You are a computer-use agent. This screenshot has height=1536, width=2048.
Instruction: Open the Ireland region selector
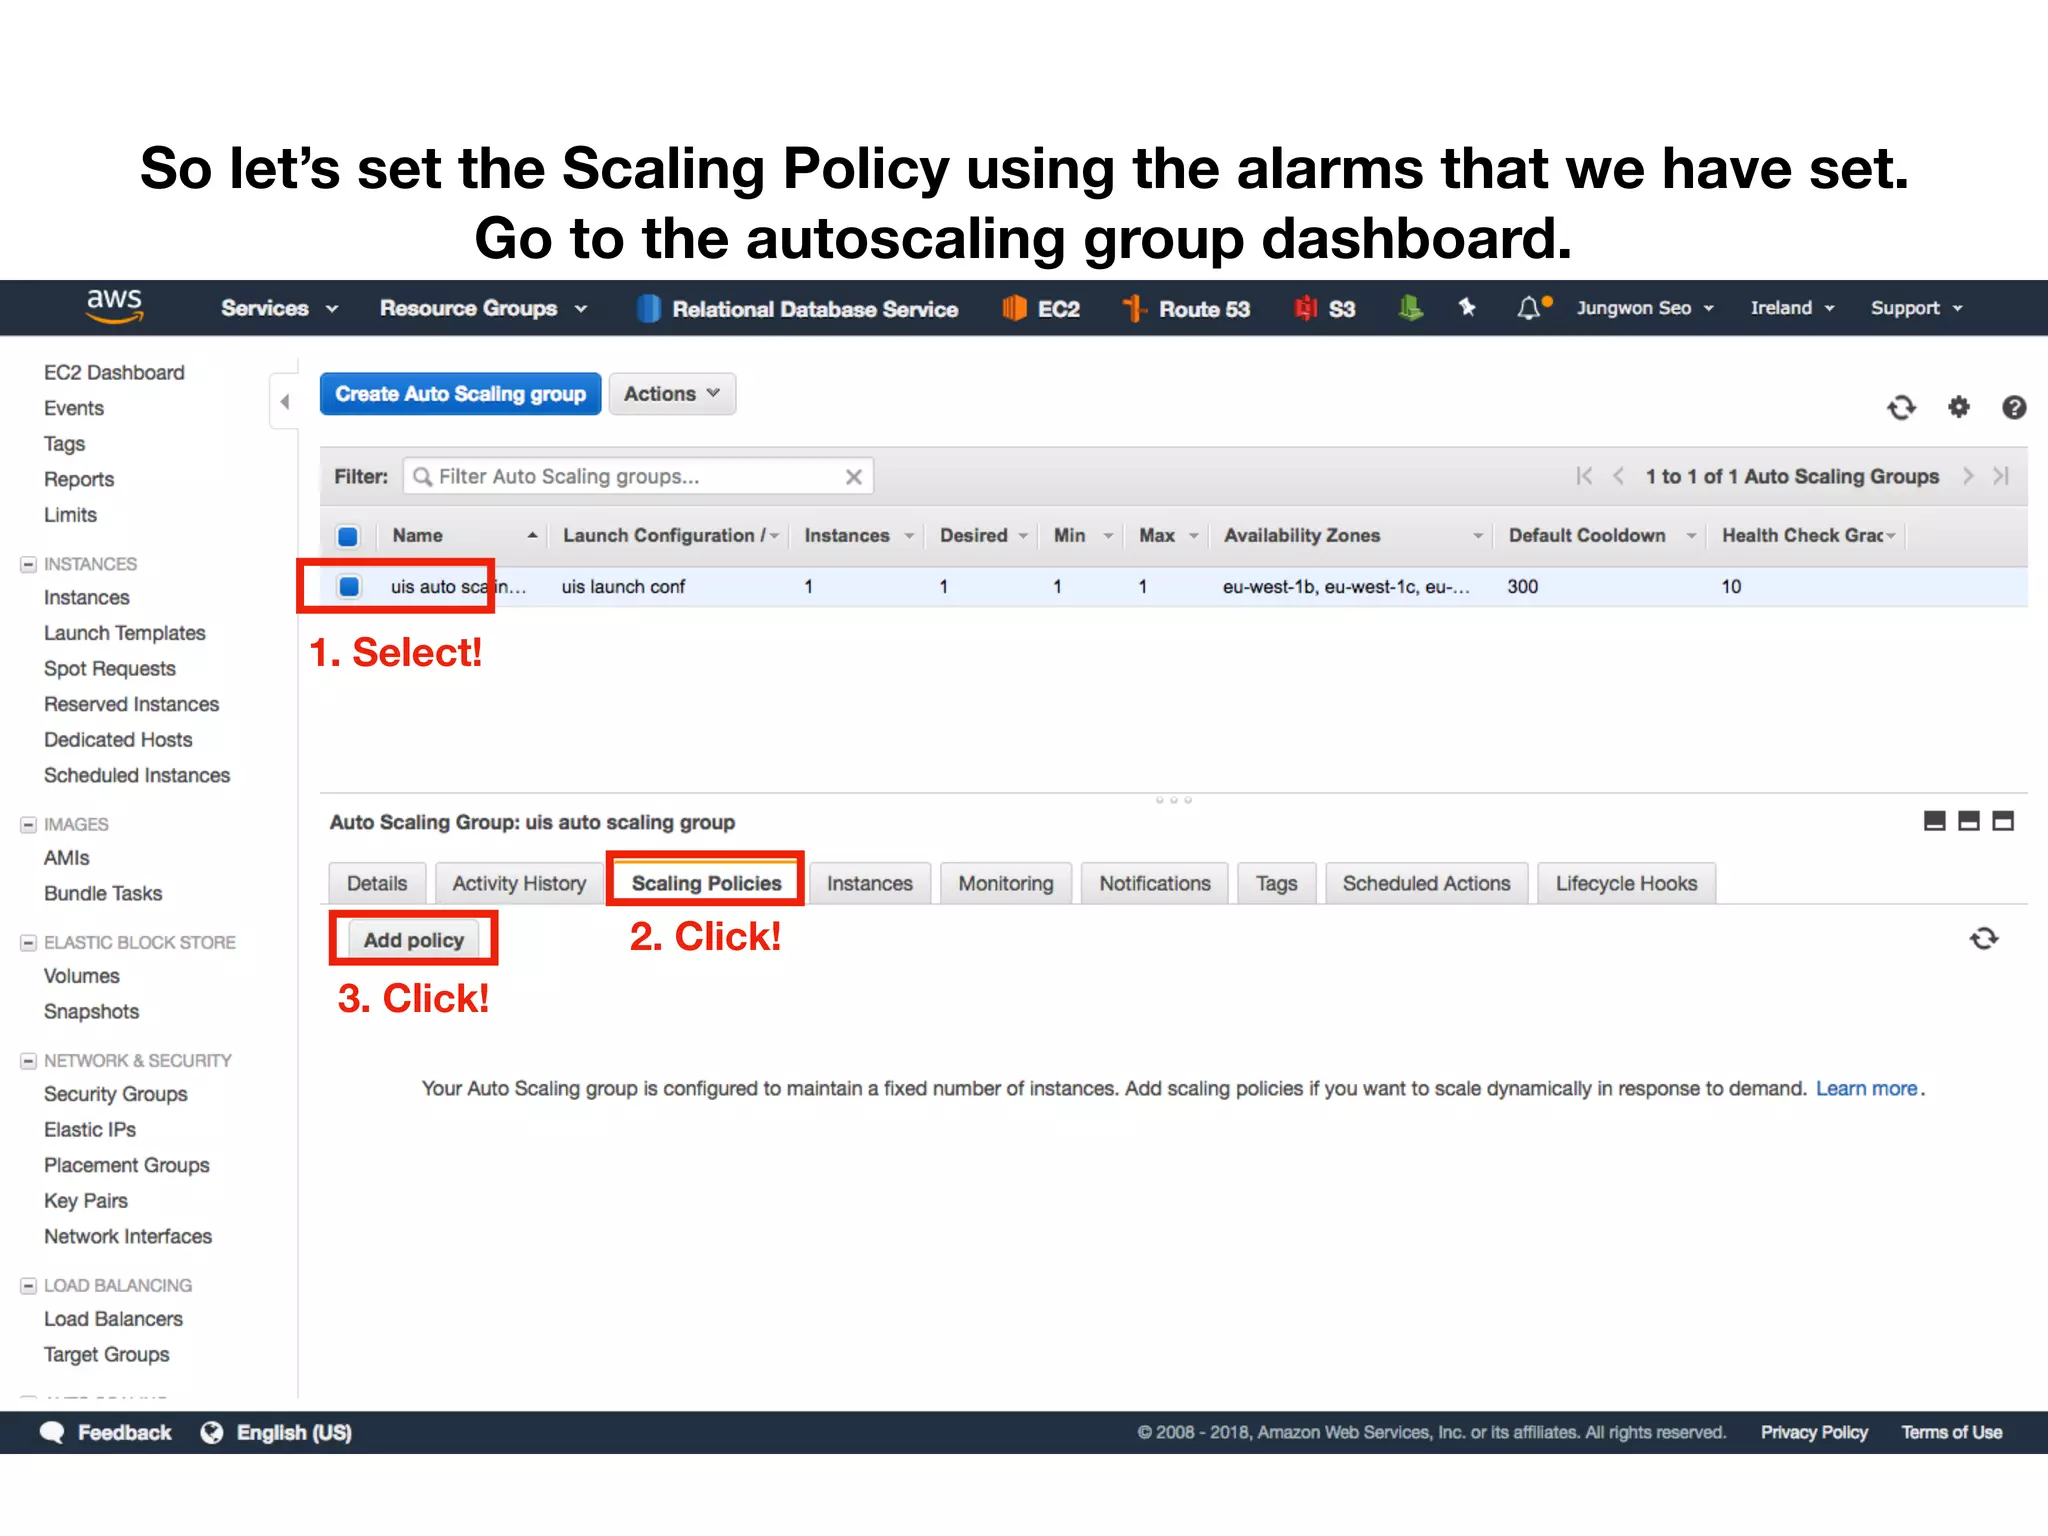point(1792,308)
